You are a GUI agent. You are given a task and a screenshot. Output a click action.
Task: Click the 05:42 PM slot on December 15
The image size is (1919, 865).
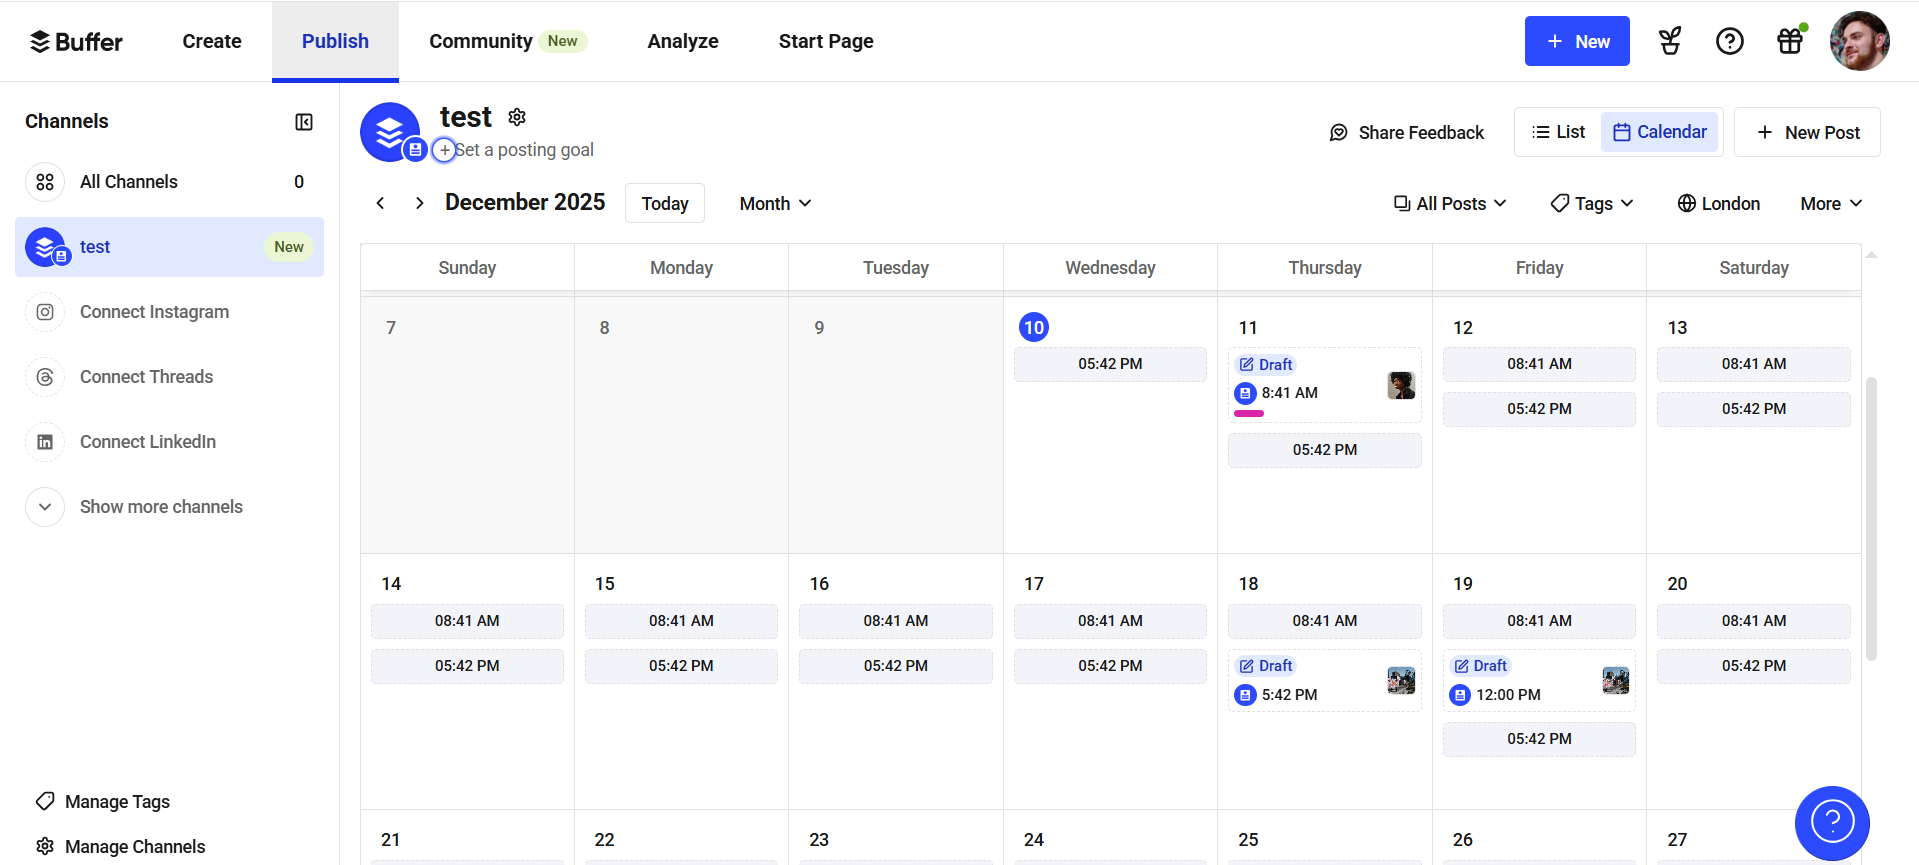pyautogui.click(x=681, y=666)
